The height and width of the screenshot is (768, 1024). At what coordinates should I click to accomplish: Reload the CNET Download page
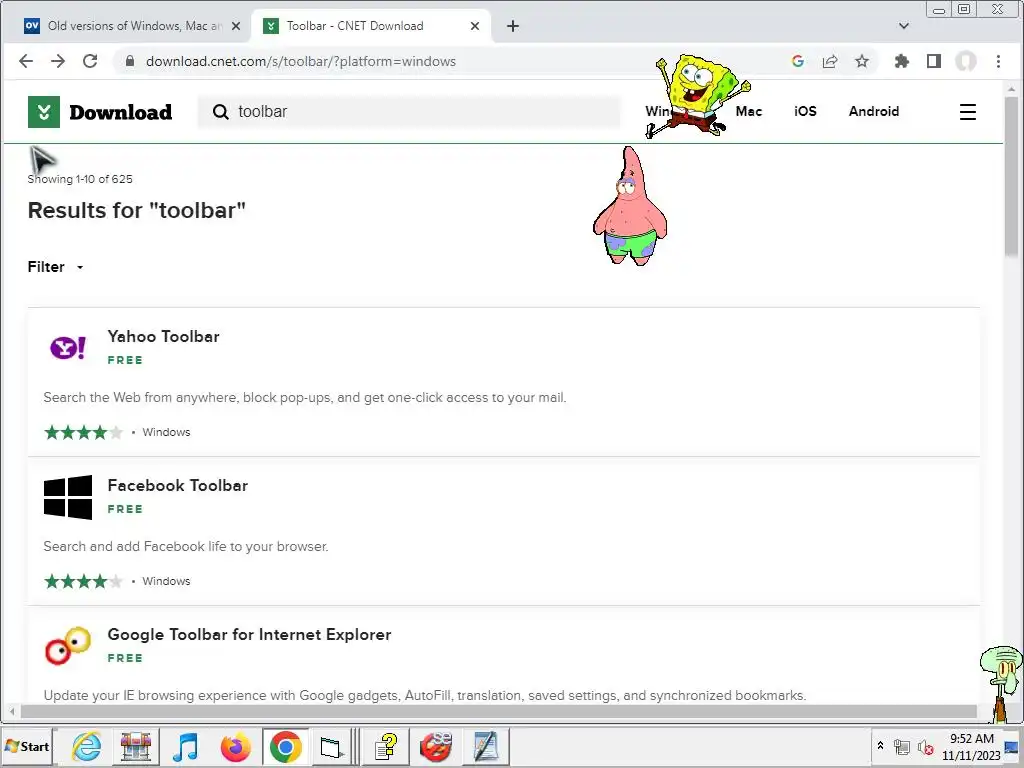[90, 61]
